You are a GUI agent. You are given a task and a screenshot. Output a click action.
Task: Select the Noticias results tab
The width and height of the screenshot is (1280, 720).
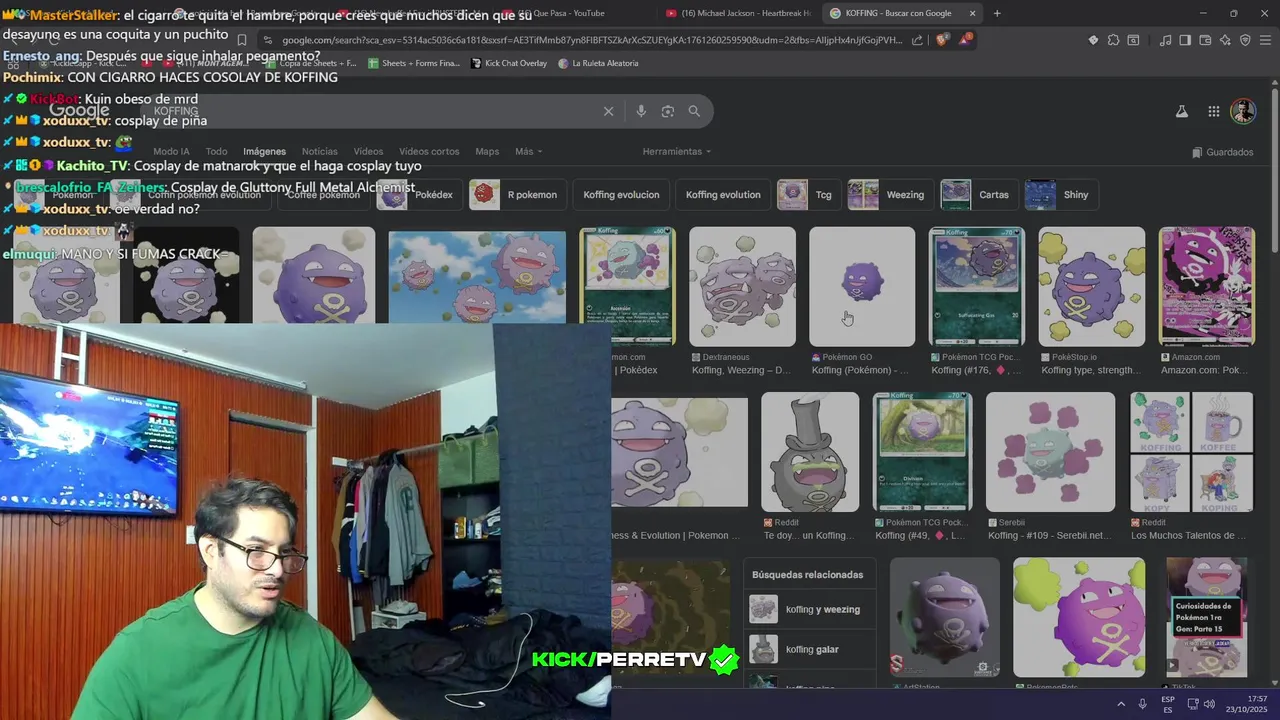pyautogui.click(x=320, y=152)
